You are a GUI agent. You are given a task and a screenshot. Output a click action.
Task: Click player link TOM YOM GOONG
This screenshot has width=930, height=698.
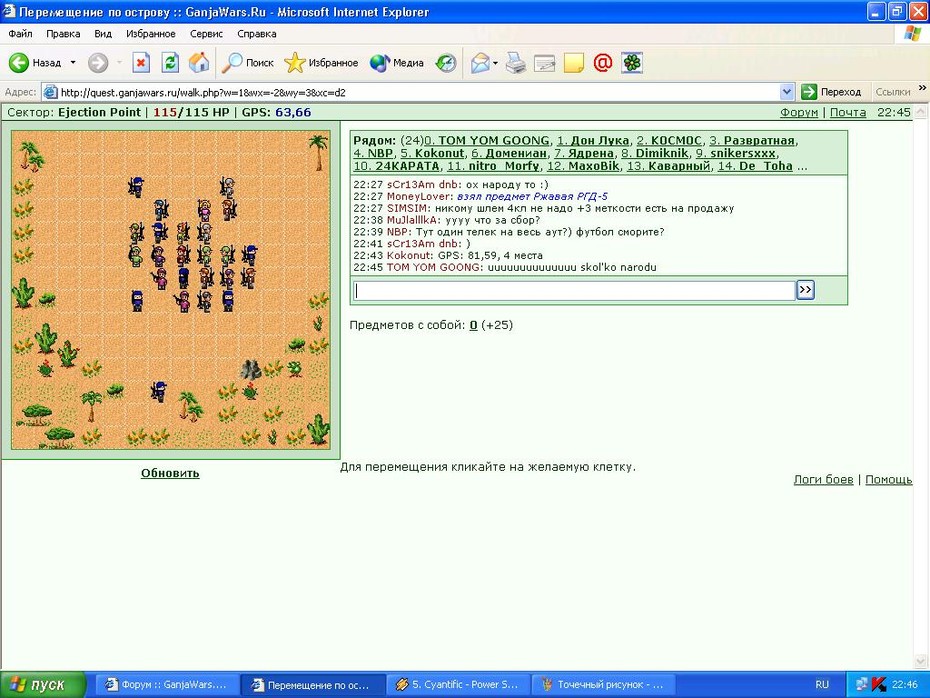[x=487, y=141]
